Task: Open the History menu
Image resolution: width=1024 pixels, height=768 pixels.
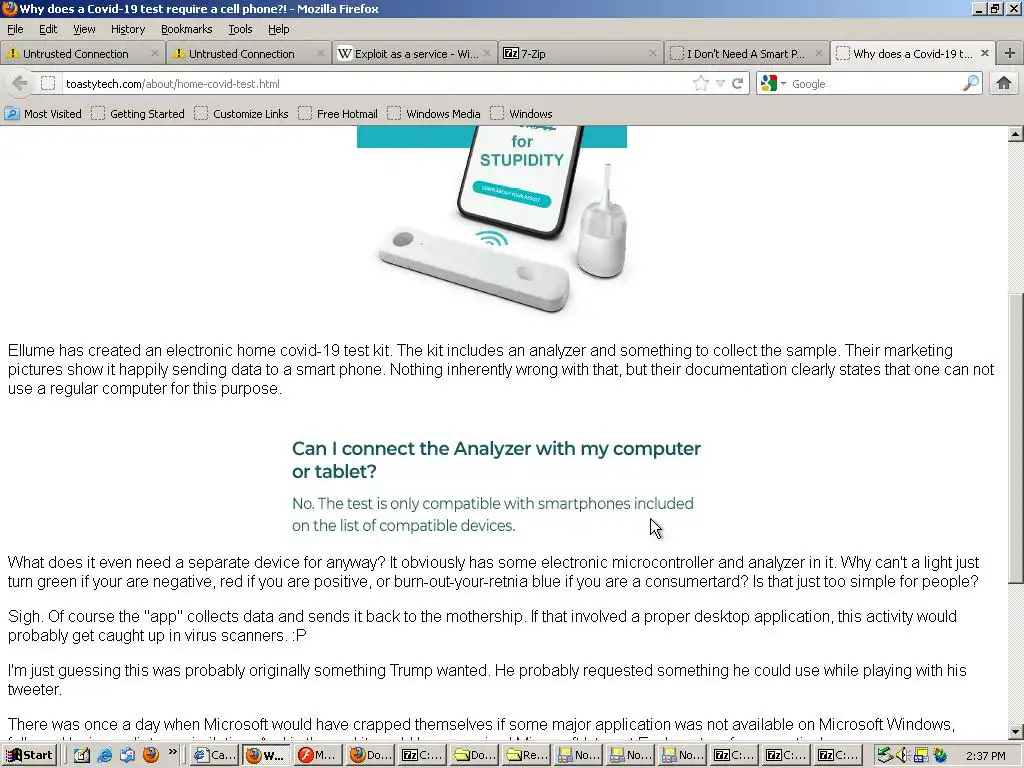Action: 128,29
